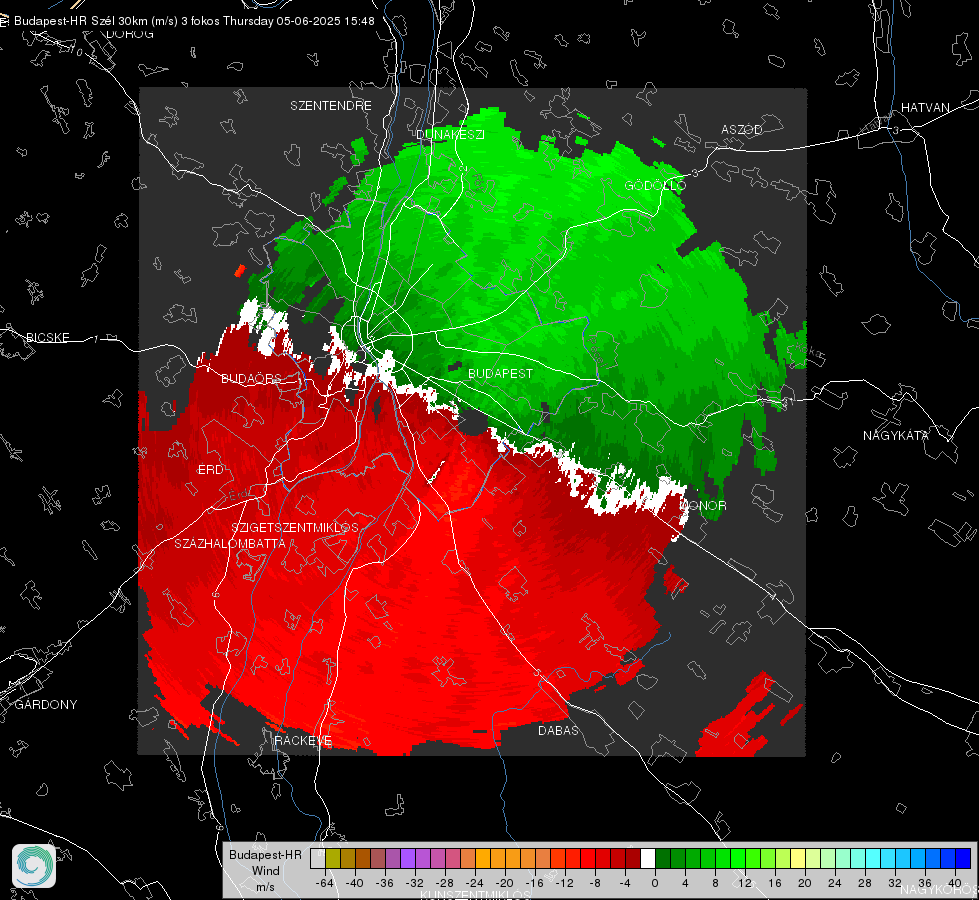
Task: Click the m/s unit label in legend
Action: click(265, 886)
